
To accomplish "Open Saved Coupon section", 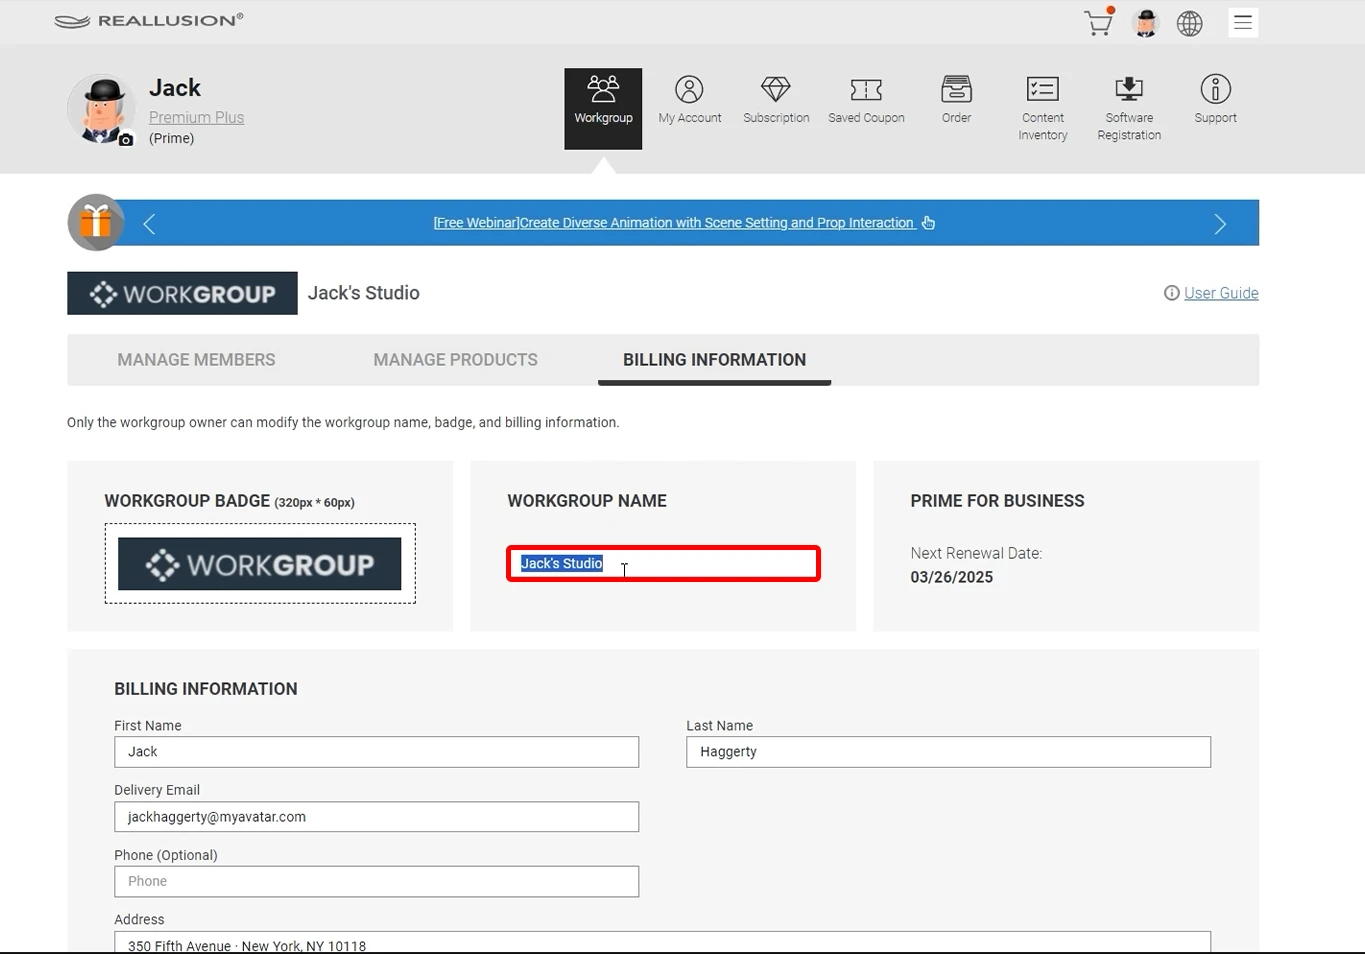I will 866,101.
